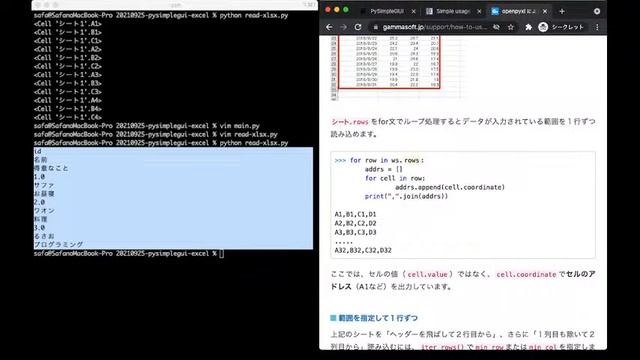Click terminal output <Cell 'シート1'.C4>
This screenshot has height=360, width=640.
(68, 118)
